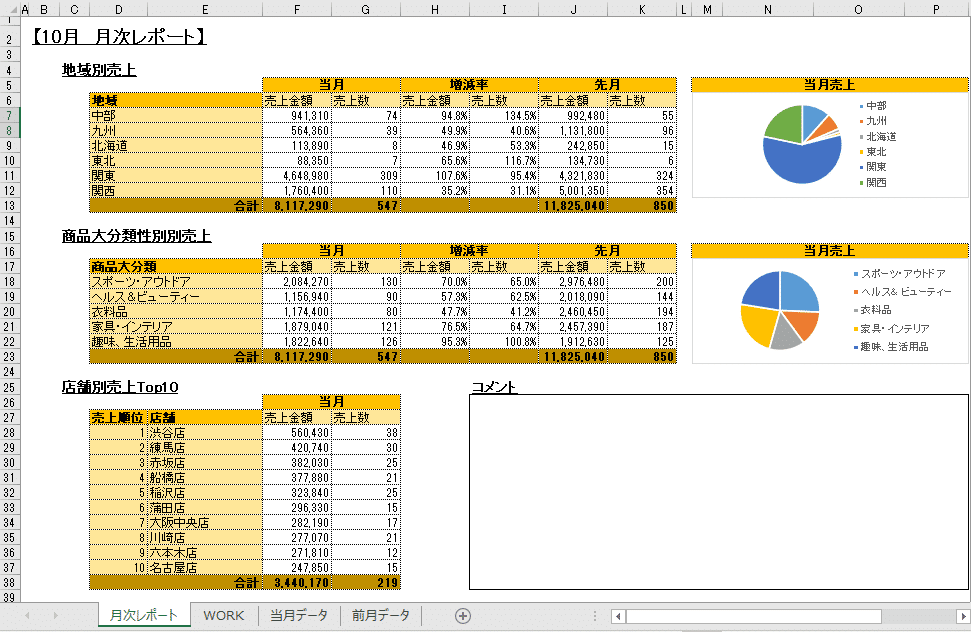Viewport: 971px width, 632px height.
Task: Select cell with value 2,084,270
Action: (x=297, y=282)
